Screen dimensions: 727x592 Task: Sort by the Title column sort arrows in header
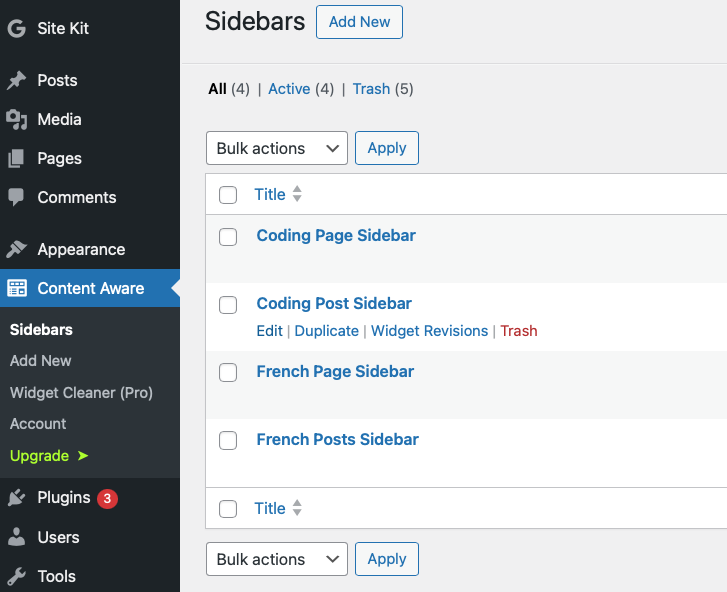297,194
